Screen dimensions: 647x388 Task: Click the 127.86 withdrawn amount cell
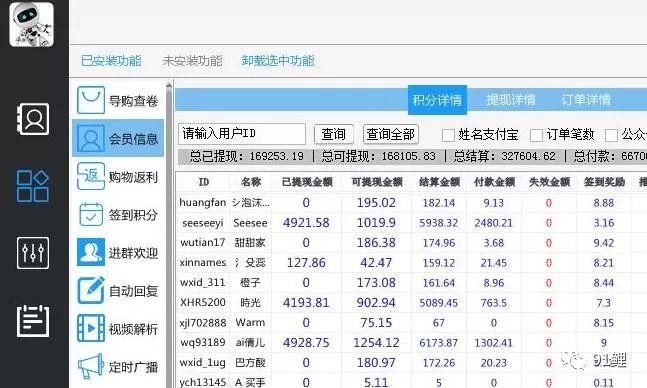click(x=306, y=263)
